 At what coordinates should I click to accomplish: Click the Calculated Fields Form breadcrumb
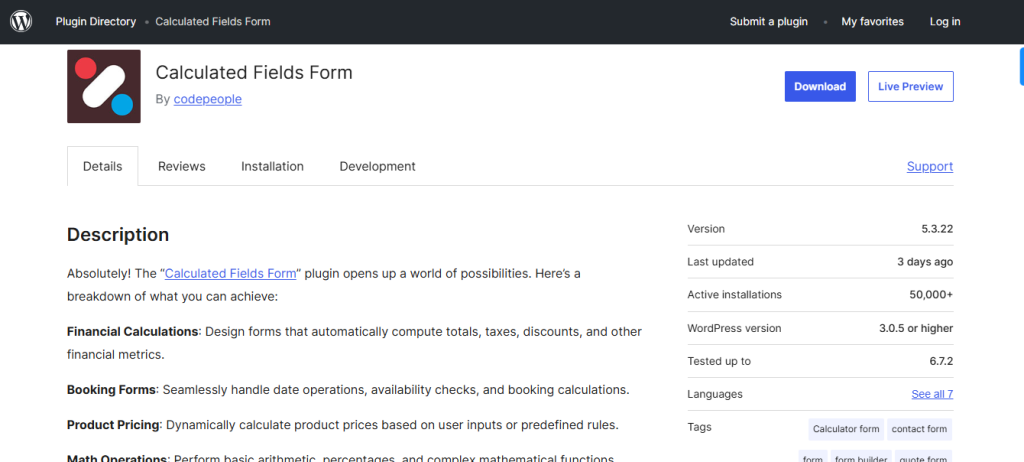pos(213,22)
